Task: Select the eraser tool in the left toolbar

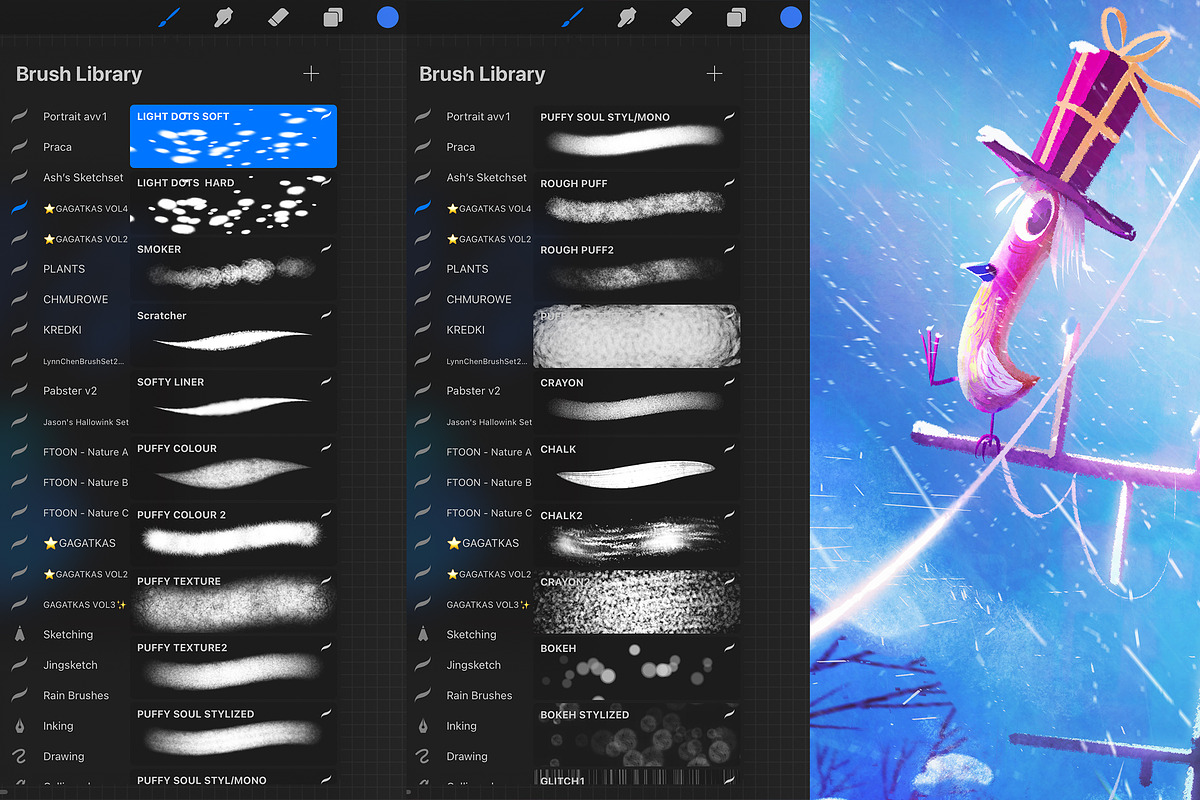Action: coord(278,17)
